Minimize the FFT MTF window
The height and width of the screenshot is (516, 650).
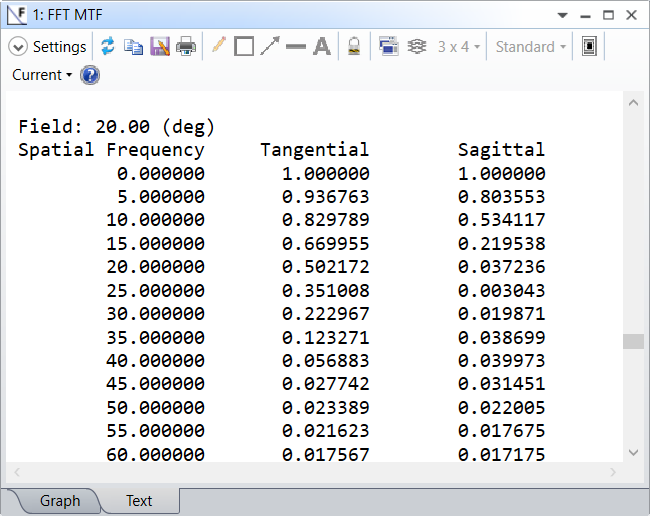point(585,16)
